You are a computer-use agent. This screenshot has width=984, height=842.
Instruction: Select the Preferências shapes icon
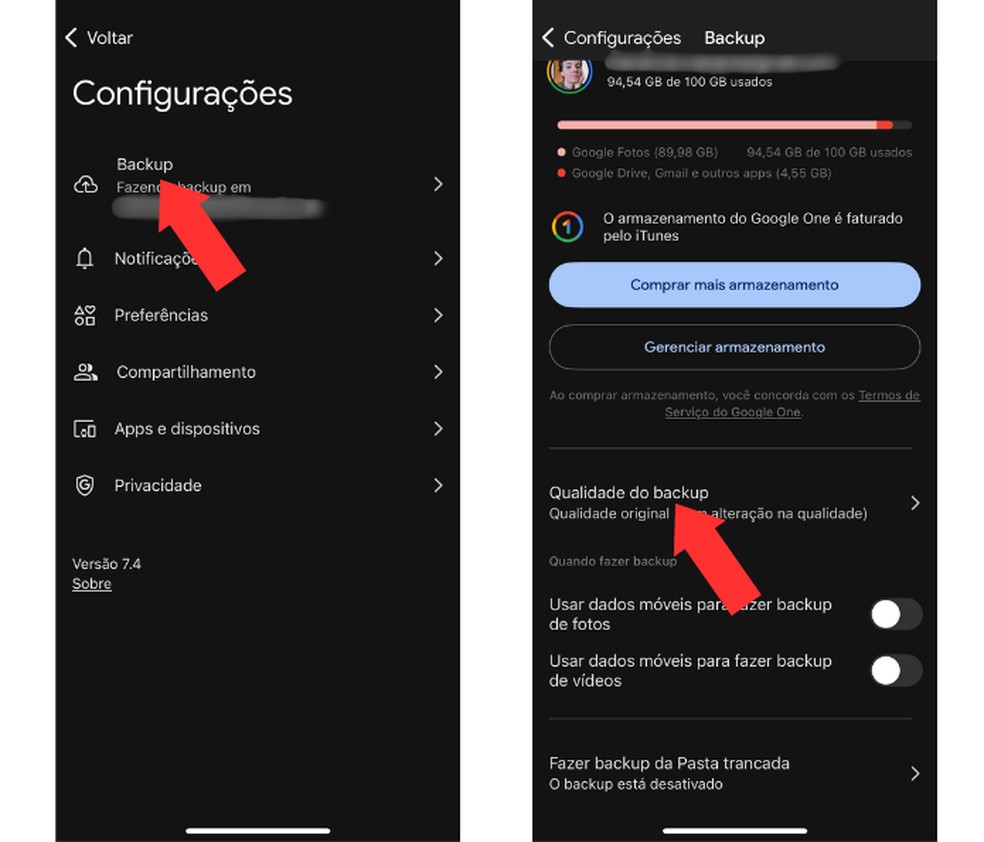click(85, 316)
